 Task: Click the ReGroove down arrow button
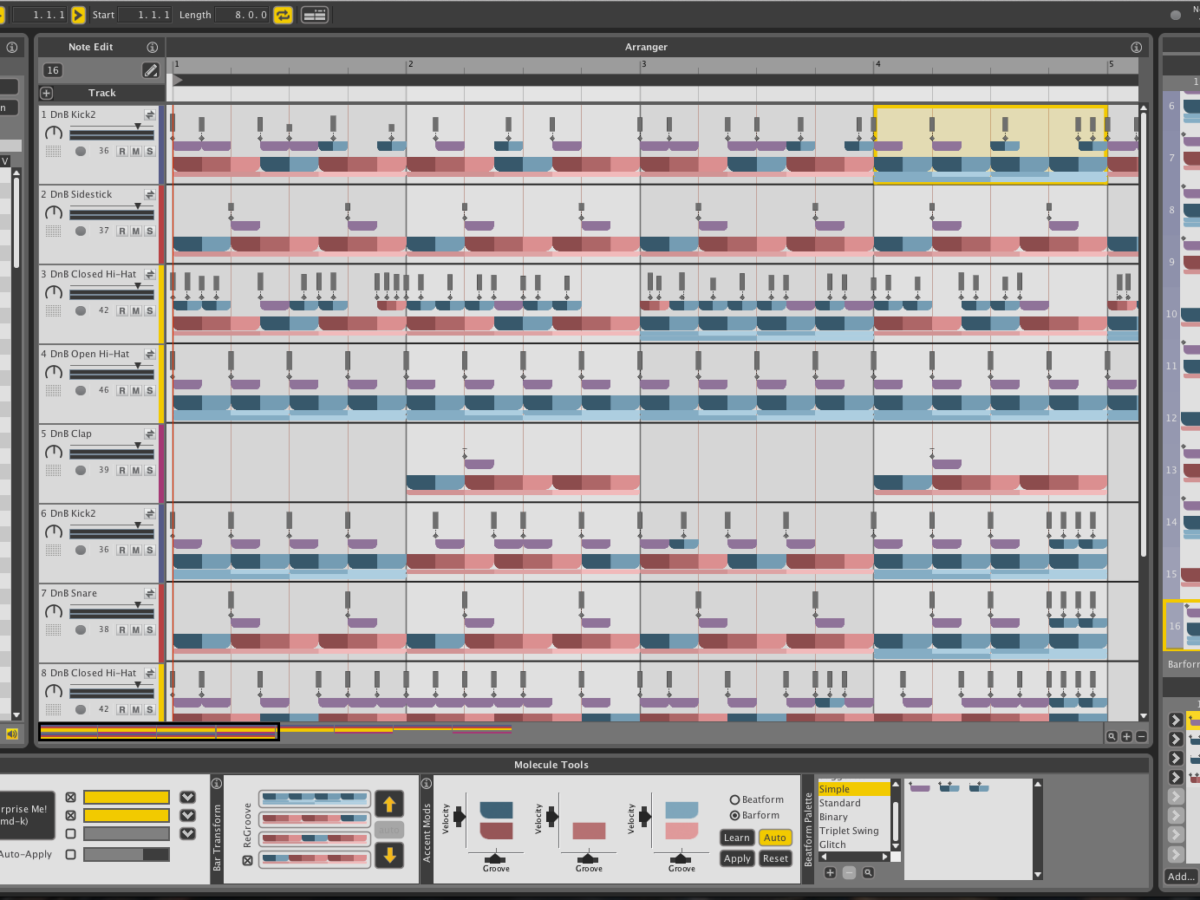tap(389, 855)
